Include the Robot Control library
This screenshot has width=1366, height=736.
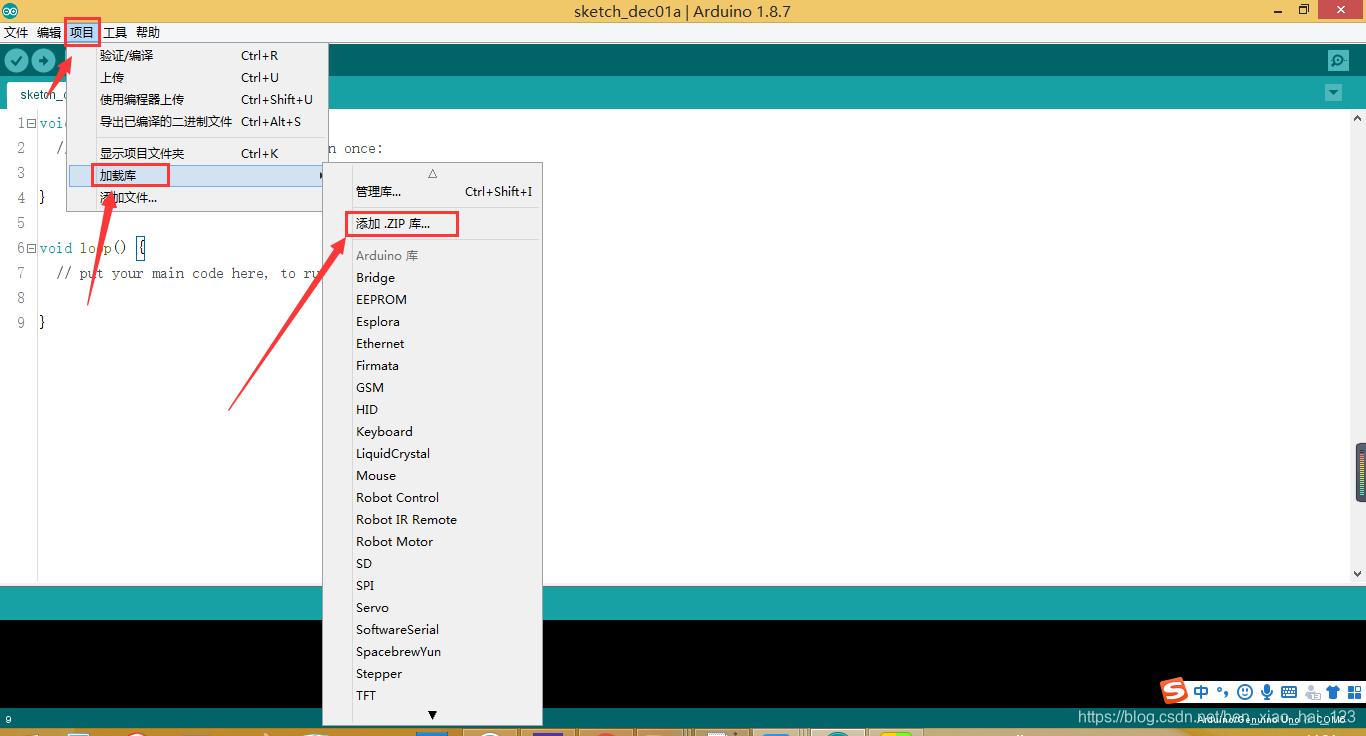(432, 498)
